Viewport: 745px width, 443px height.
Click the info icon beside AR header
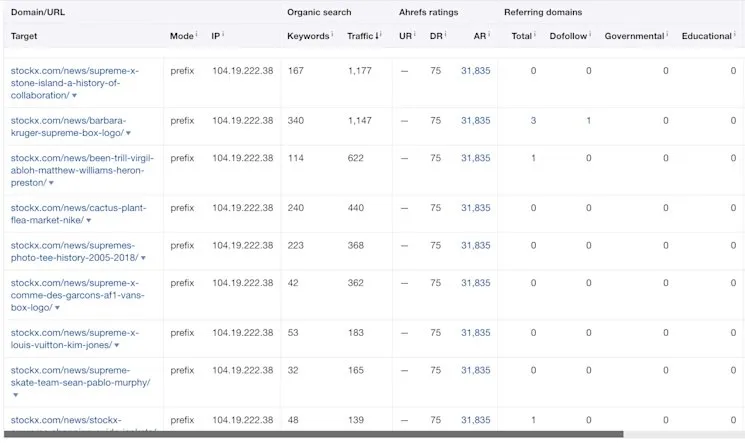[489, 34]
